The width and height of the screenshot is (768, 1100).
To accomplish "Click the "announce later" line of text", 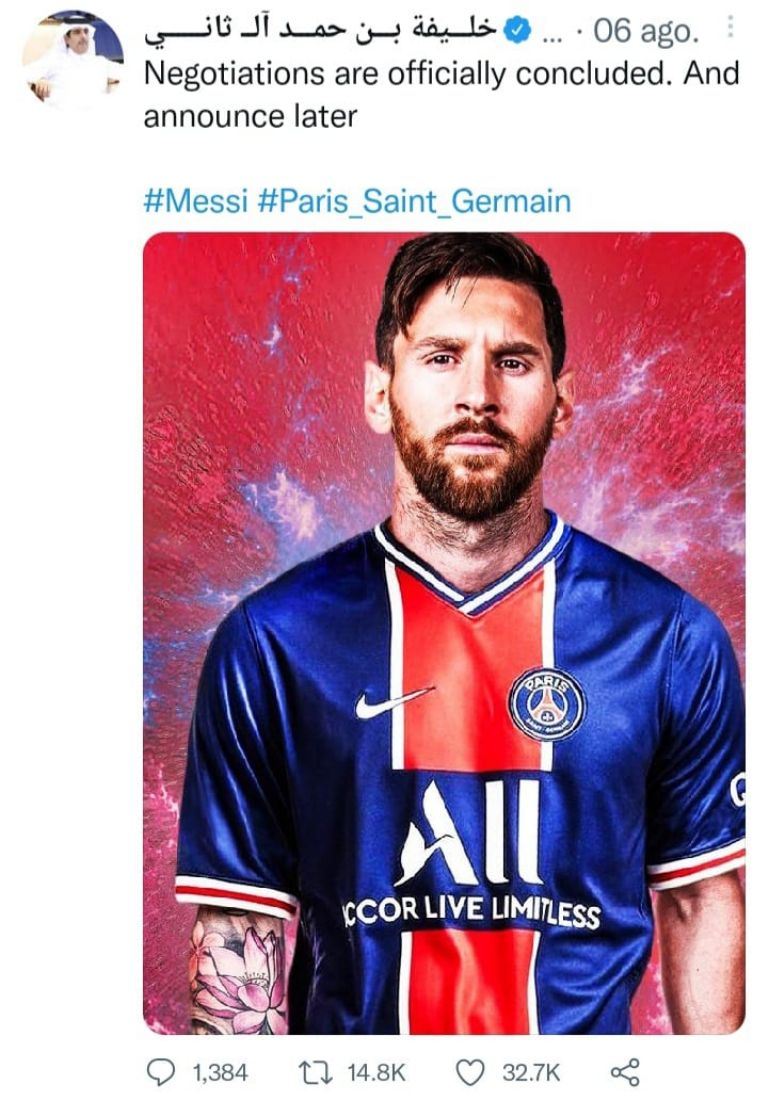I will [x=250, y=116].
